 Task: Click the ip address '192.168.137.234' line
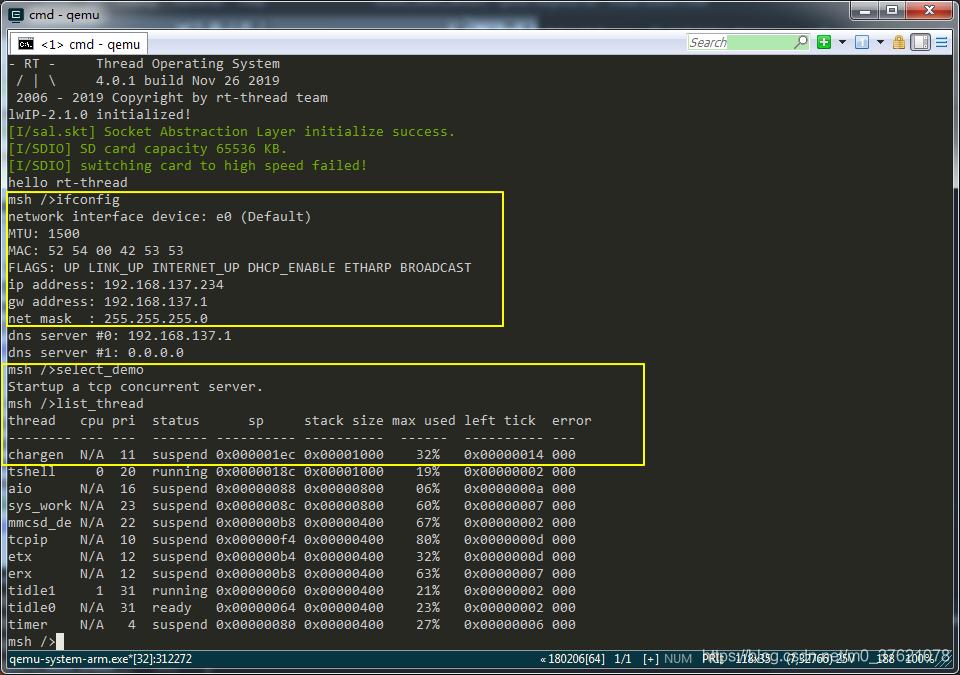pos(116,285)
